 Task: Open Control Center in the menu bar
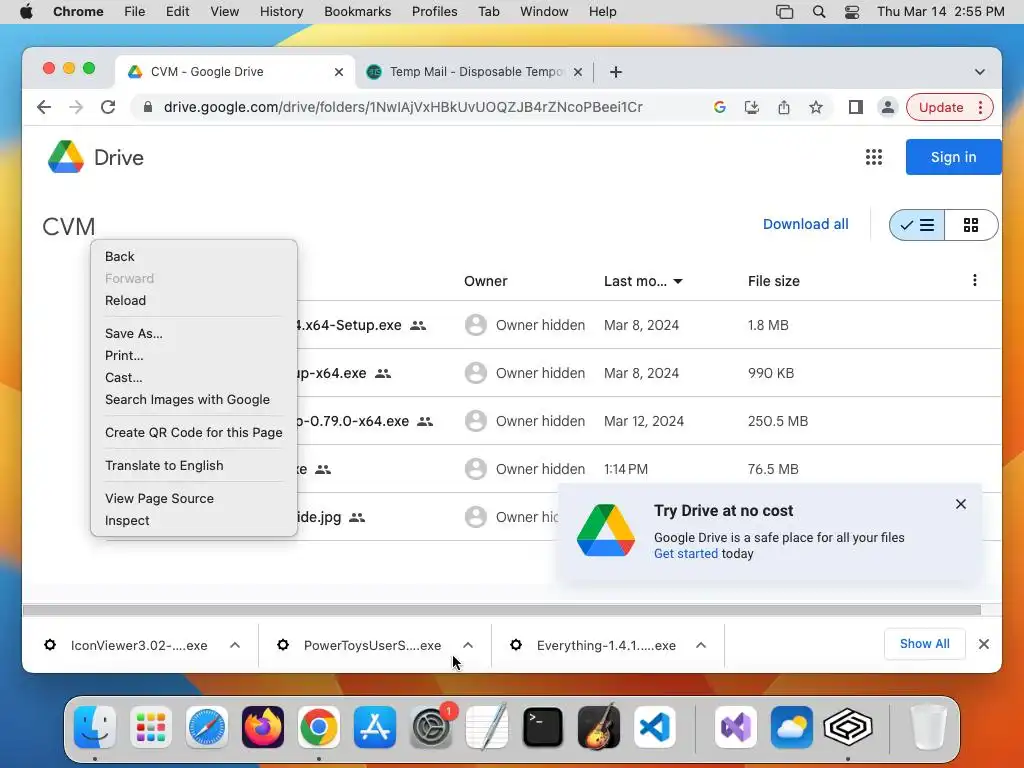pyautogui.click(x=852, y=12)
